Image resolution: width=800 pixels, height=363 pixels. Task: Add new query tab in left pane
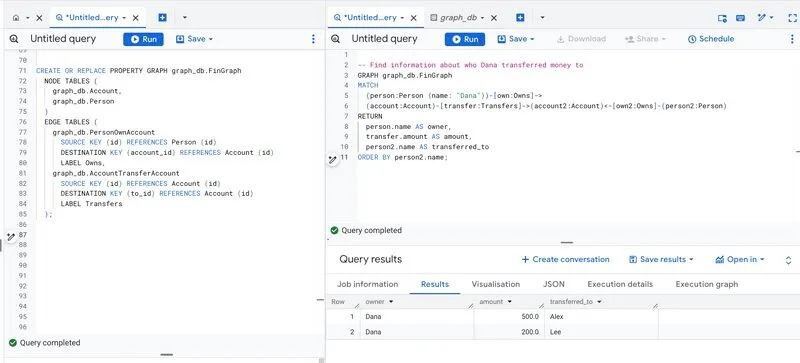click(x=162, y=18)
